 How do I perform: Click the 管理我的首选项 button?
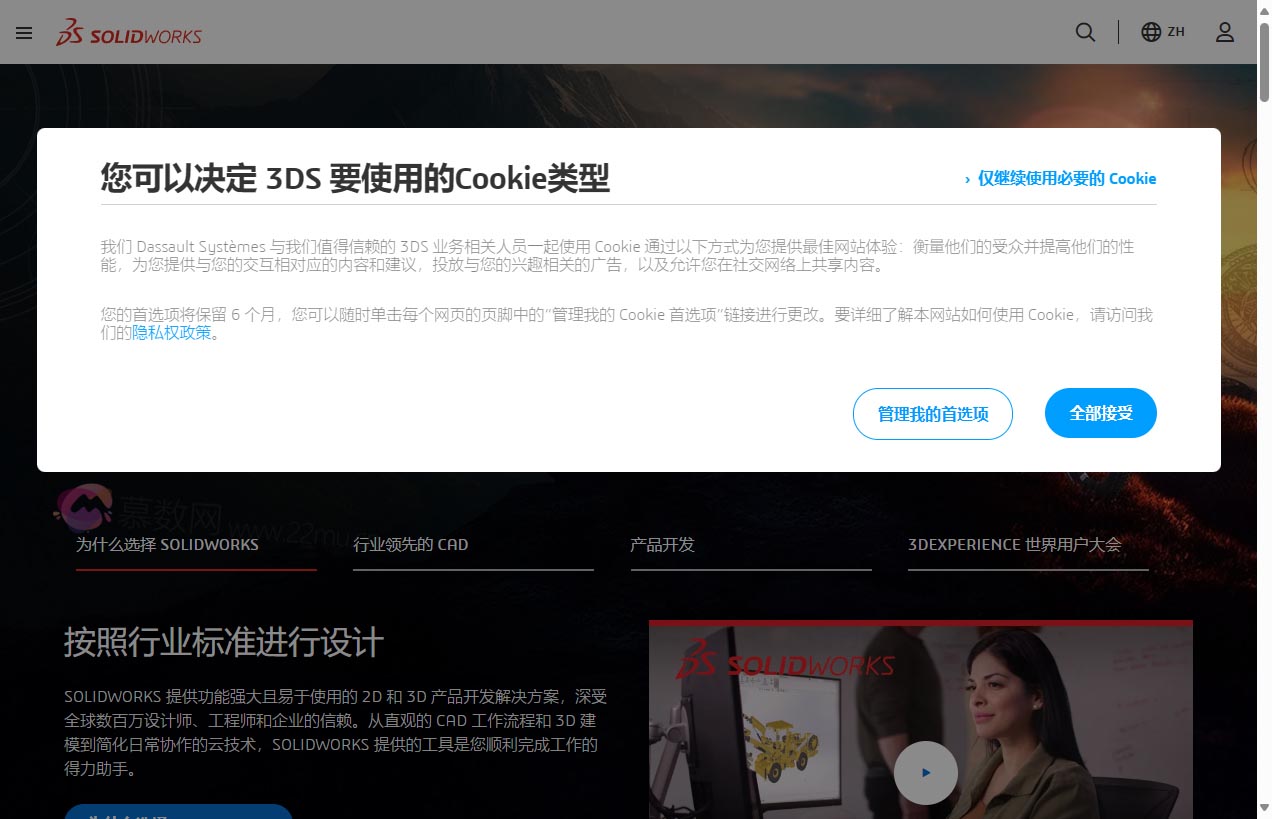[932, 414]
